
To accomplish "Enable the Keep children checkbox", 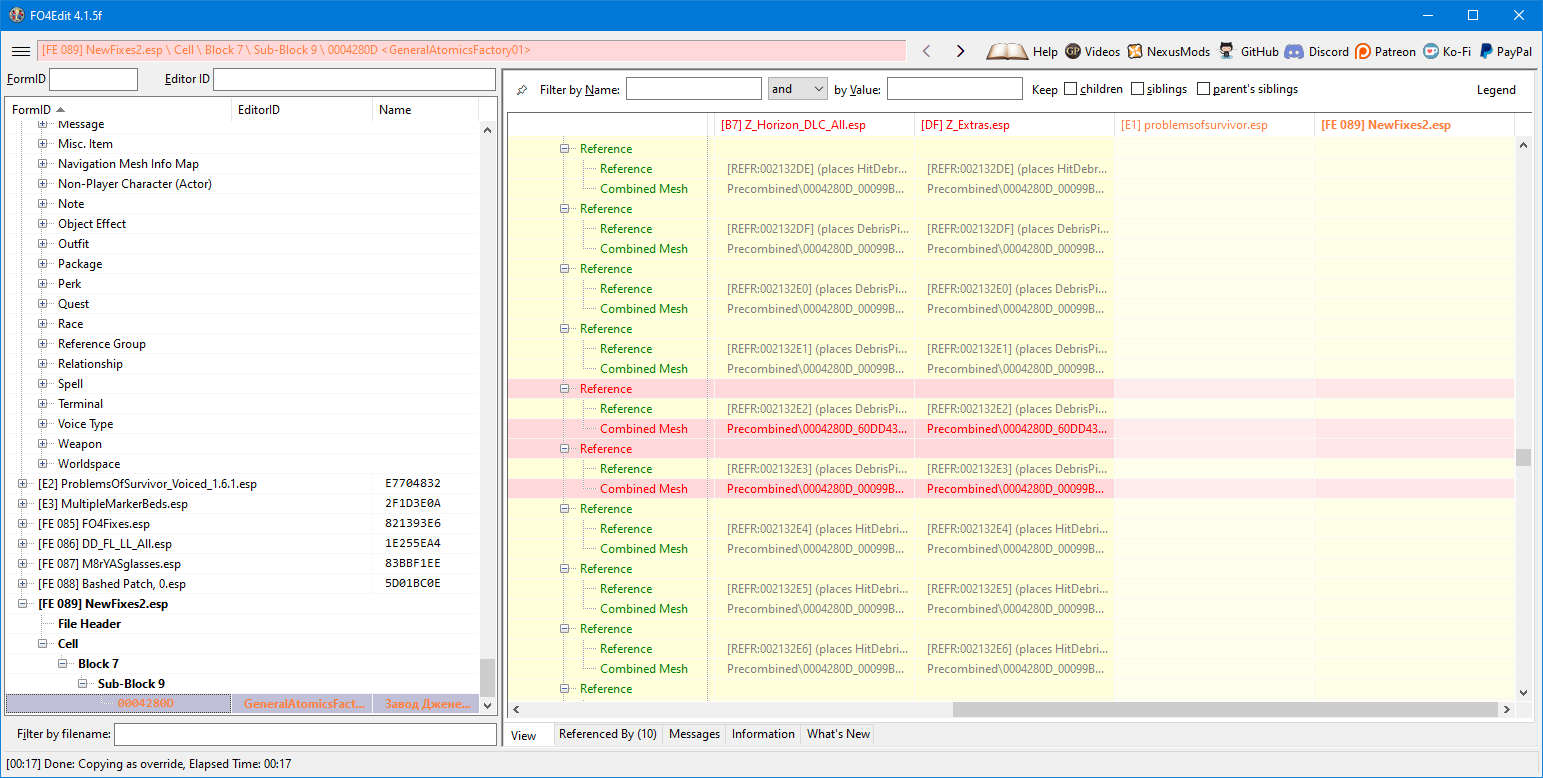I will [1071, 89].
